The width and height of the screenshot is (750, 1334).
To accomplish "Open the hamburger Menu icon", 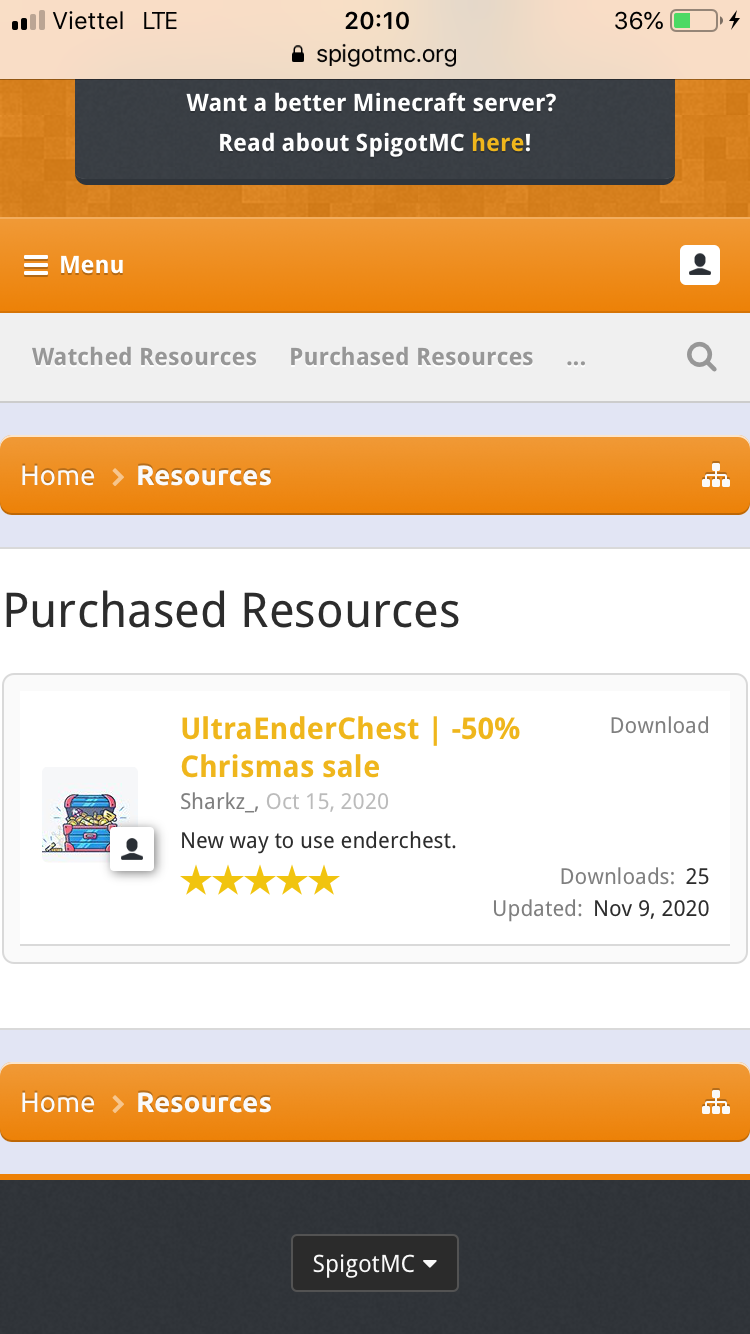I will point(36,265).
